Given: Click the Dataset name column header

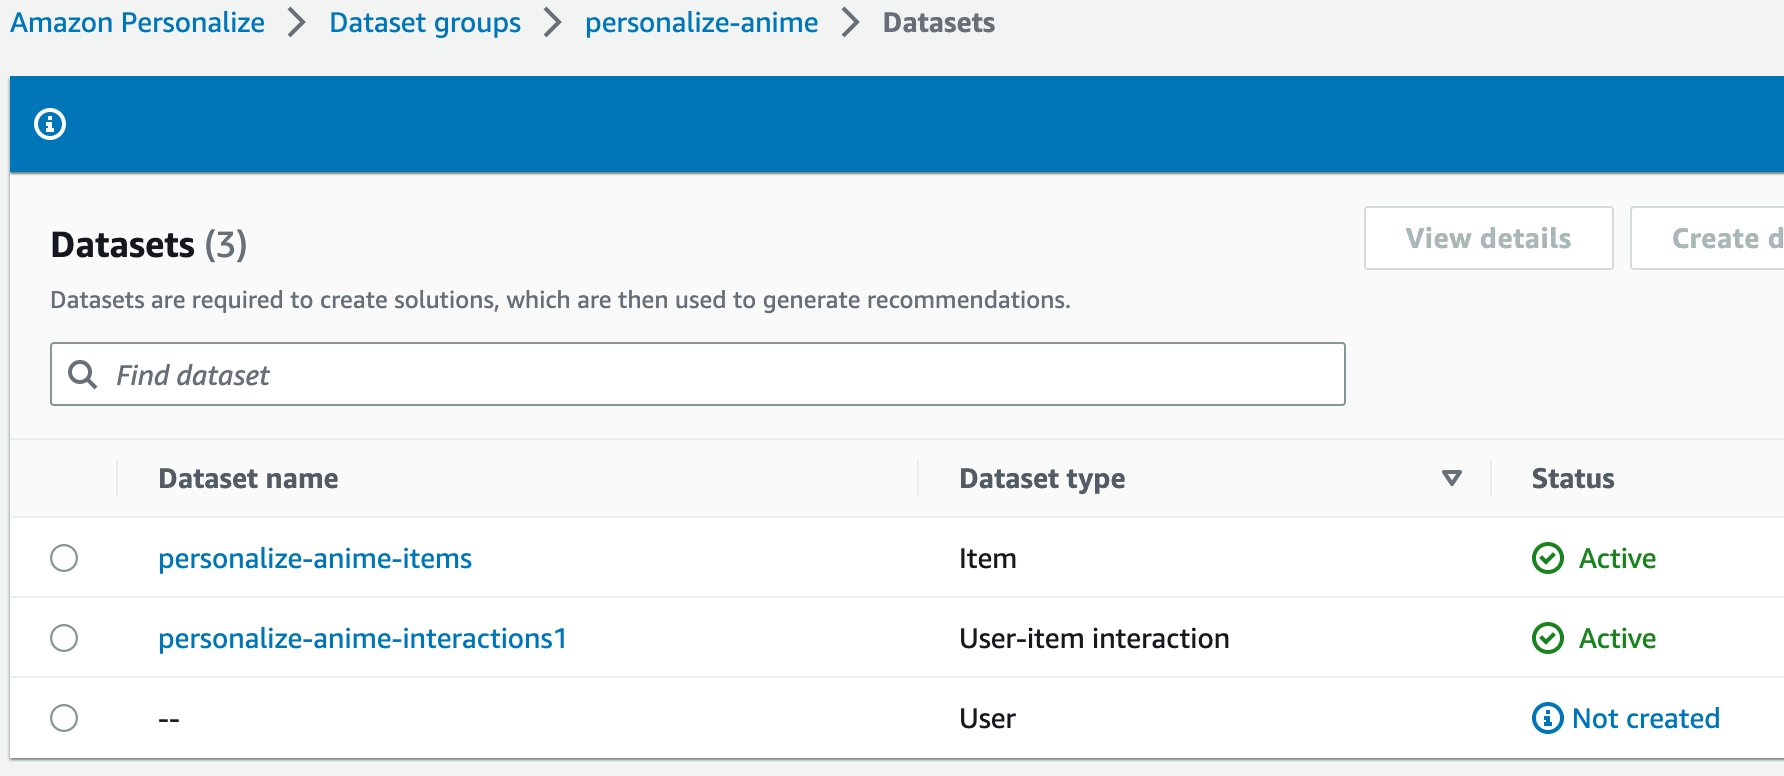Looking at the screenshot, I should click(x=248, y=478).
